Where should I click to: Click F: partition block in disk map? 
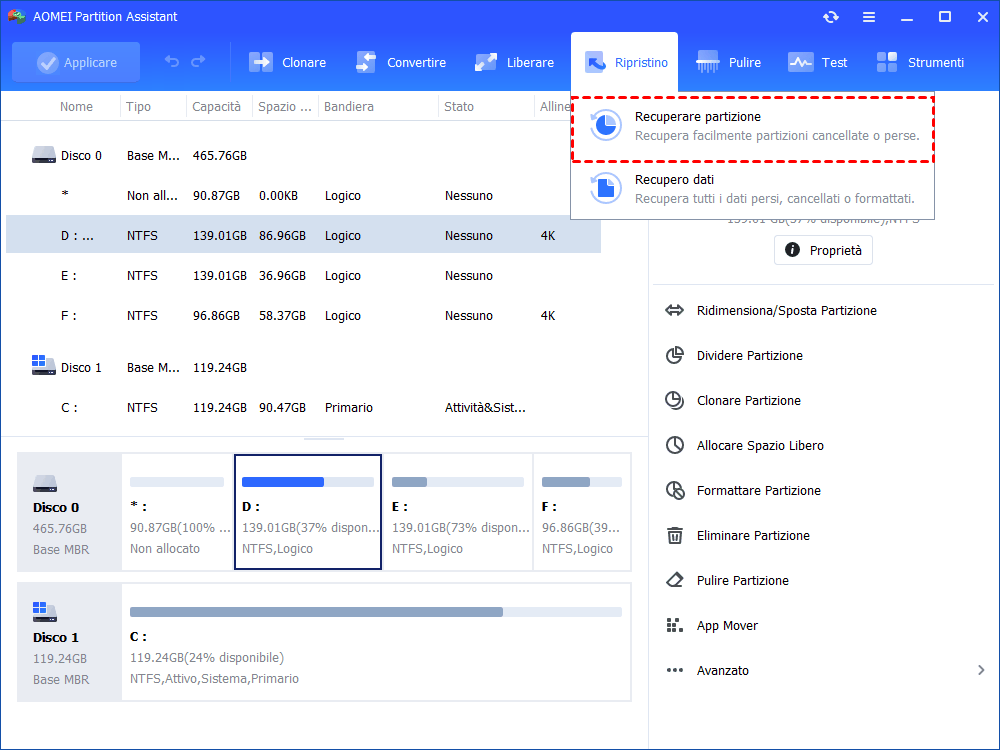click(x=582, y=512)
